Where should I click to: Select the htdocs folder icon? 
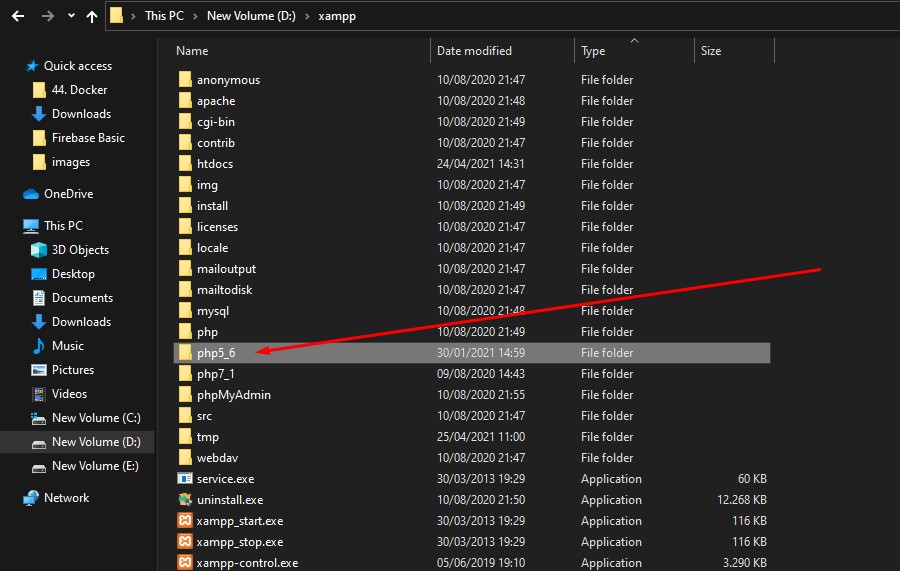(185, 164)
